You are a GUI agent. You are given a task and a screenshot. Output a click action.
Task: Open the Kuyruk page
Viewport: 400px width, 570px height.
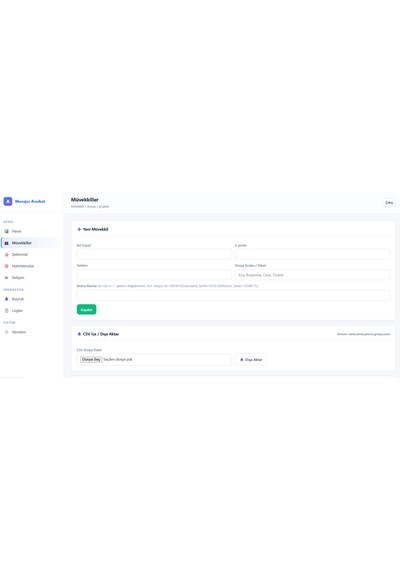pos(31,299)
